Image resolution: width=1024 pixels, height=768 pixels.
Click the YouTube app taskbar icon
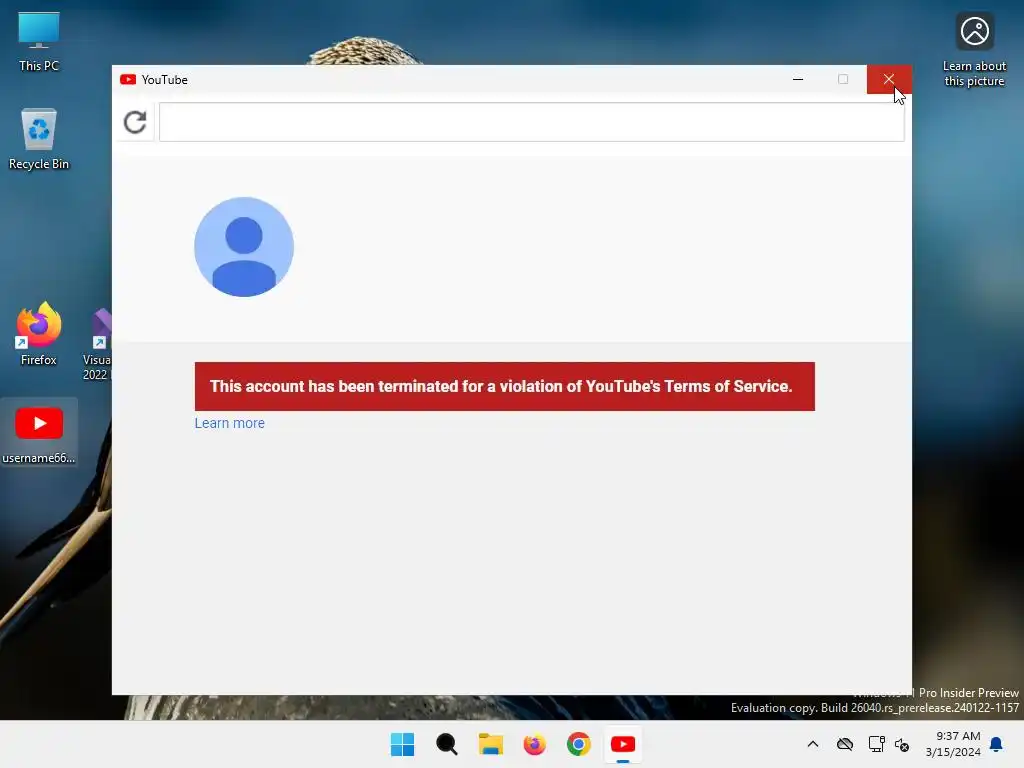click(623, 744)
